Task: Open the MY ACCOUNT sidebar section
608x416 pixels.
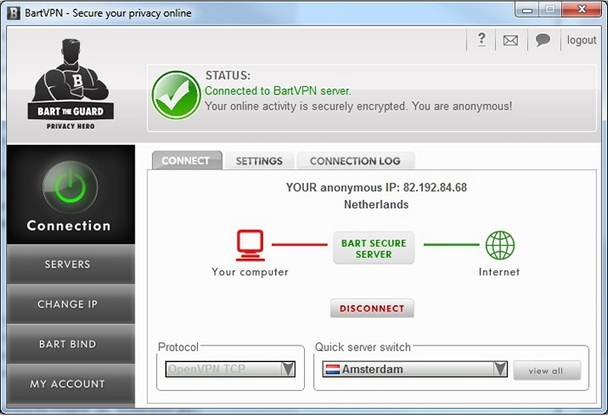Action: pyautogui.click(x=71, y=384)
